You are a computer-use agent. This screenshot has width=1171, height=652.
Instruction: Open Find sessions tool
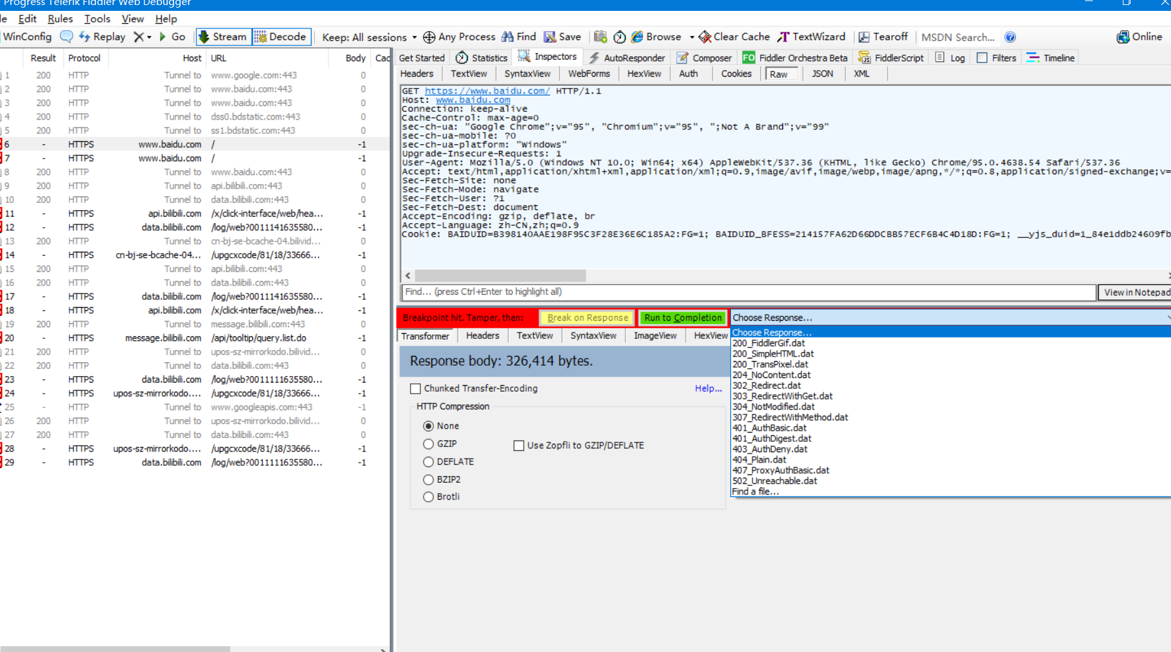click(x=519, y=37)
